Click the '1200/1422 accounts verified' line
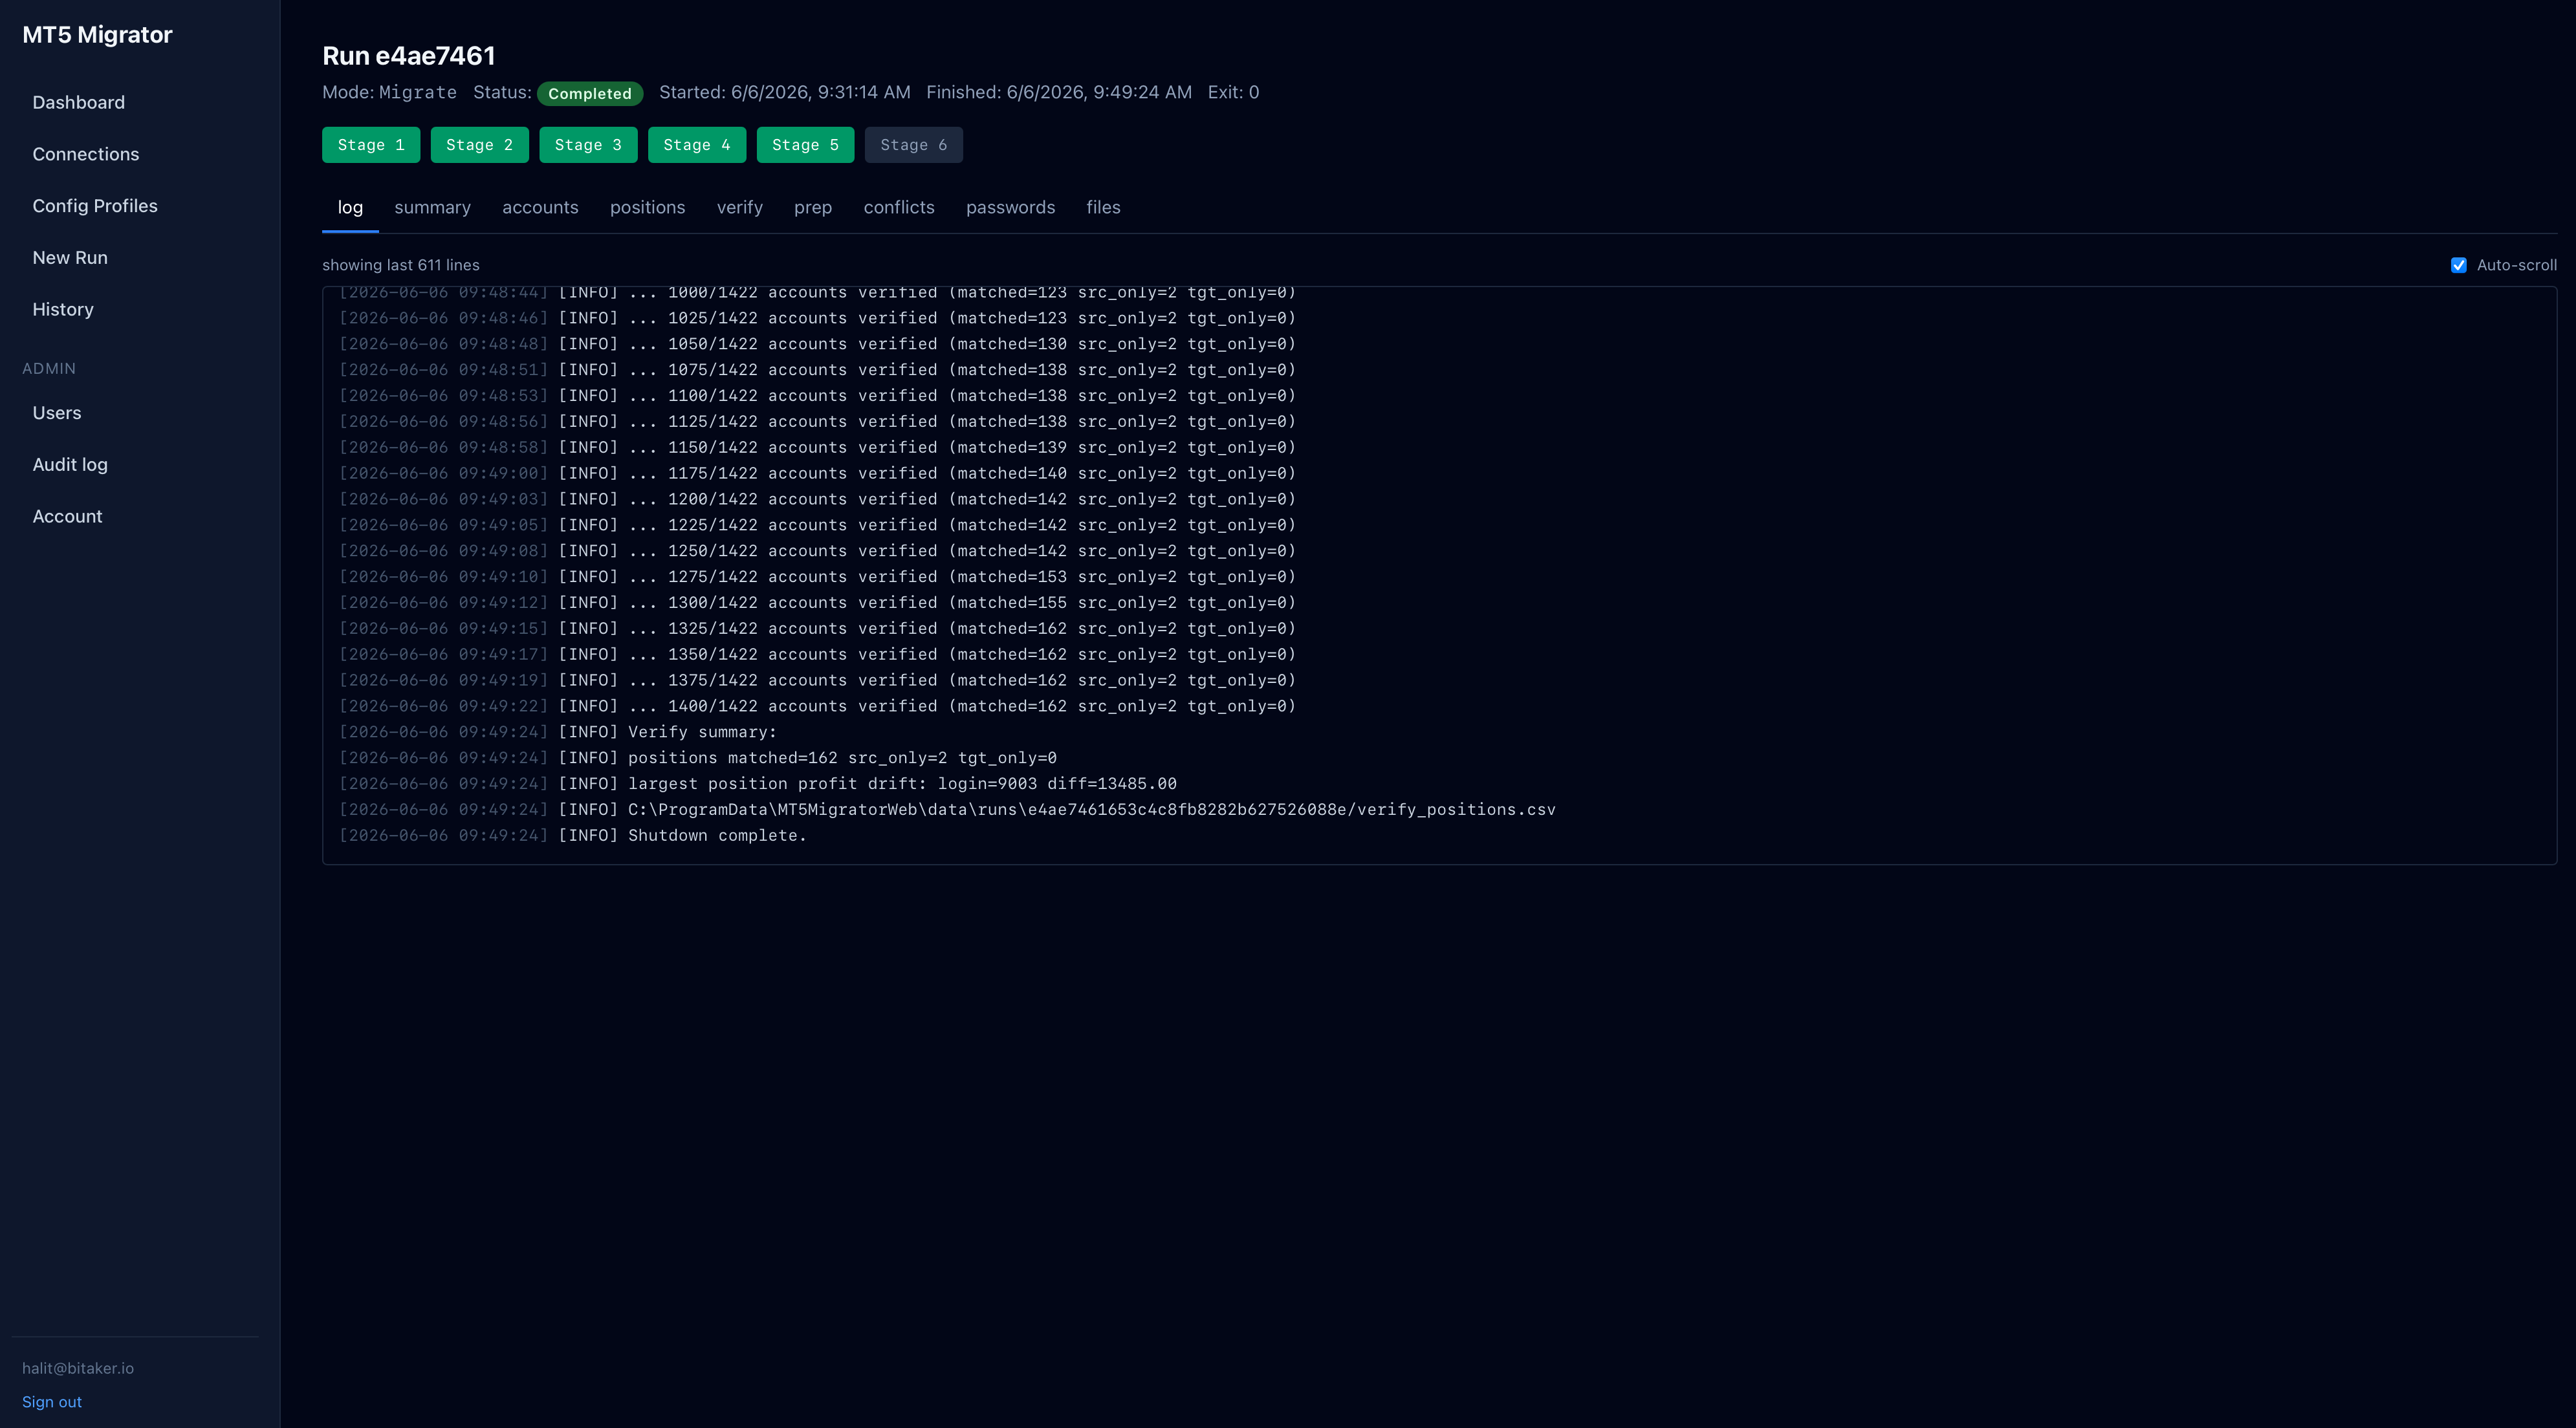Image resolution: width=2576 pixels, height=1428 pixels. tap(818, 499)
